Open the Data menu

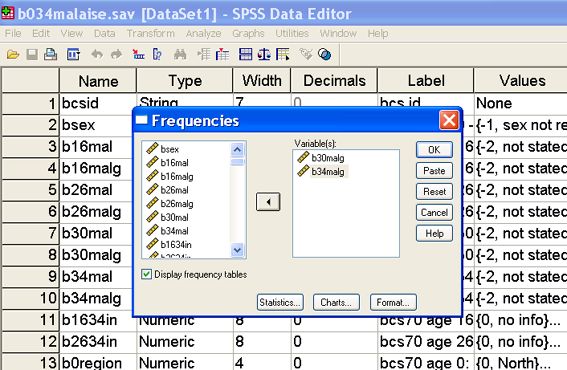(x=105, y=34)
